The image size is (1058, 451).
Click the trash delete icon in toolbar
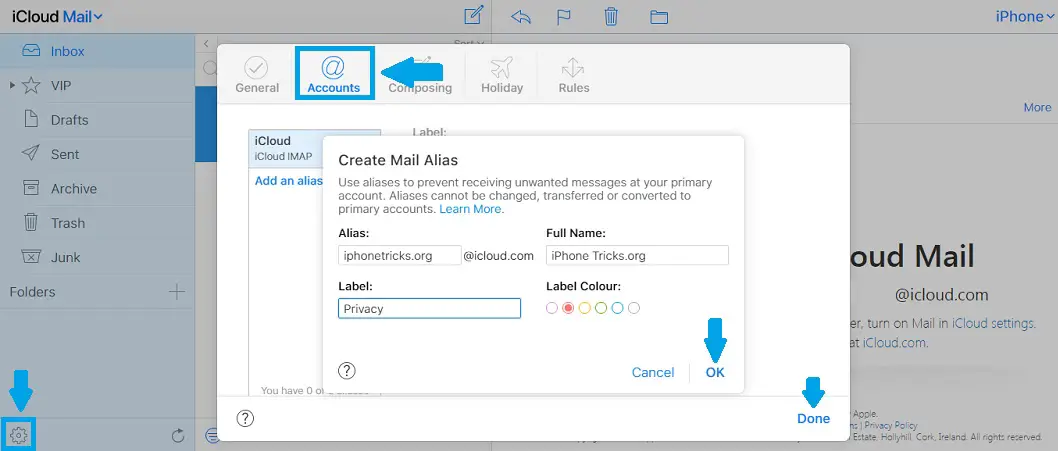coord(611,17)
